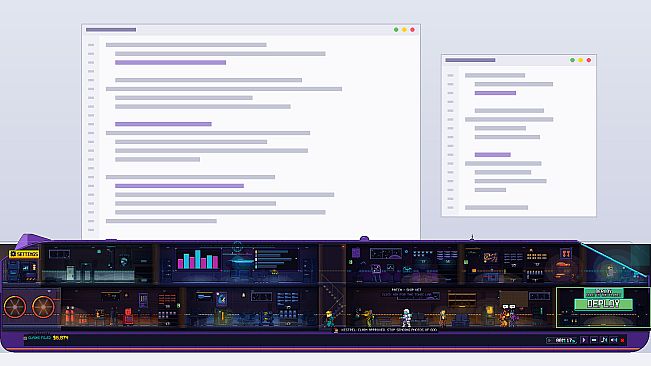651x366 pixels.
Task: Select the pink and blue bar chart screen
Action: click(198, 259)
